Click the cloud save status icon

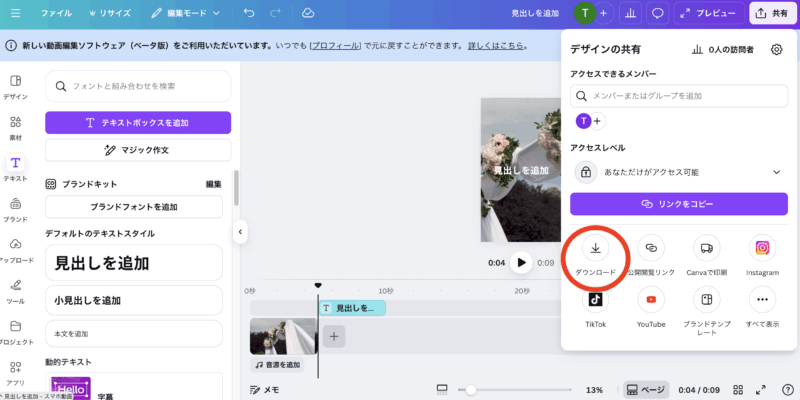pos(308,13)
